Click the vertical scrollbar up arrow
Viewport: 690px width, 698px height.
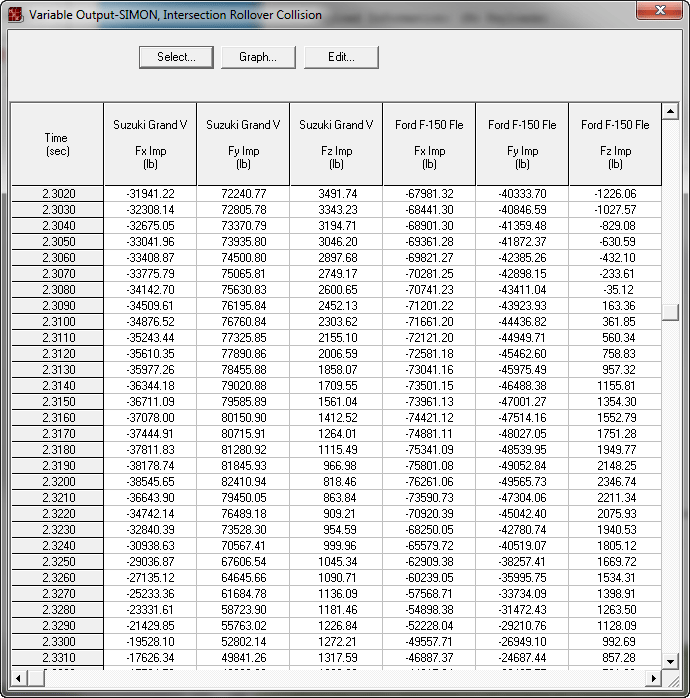671,109
